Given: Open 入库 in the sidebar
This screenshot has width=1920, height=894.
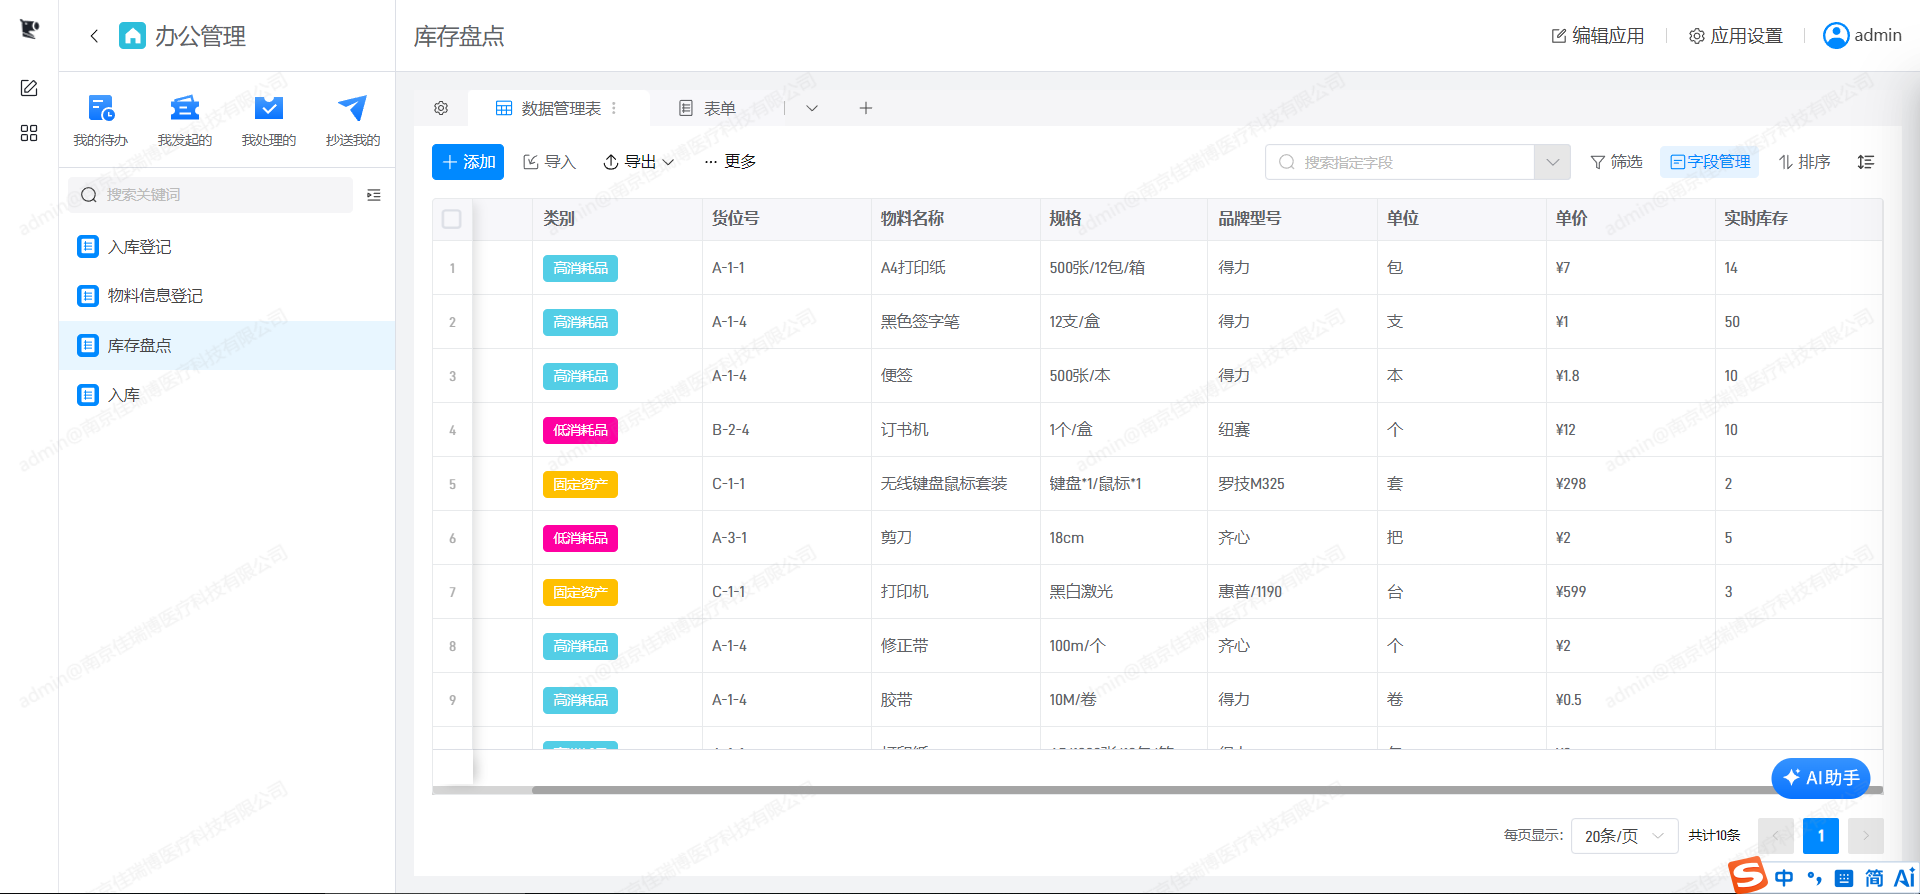Looking at the screenshot, I should click(227, 395).
